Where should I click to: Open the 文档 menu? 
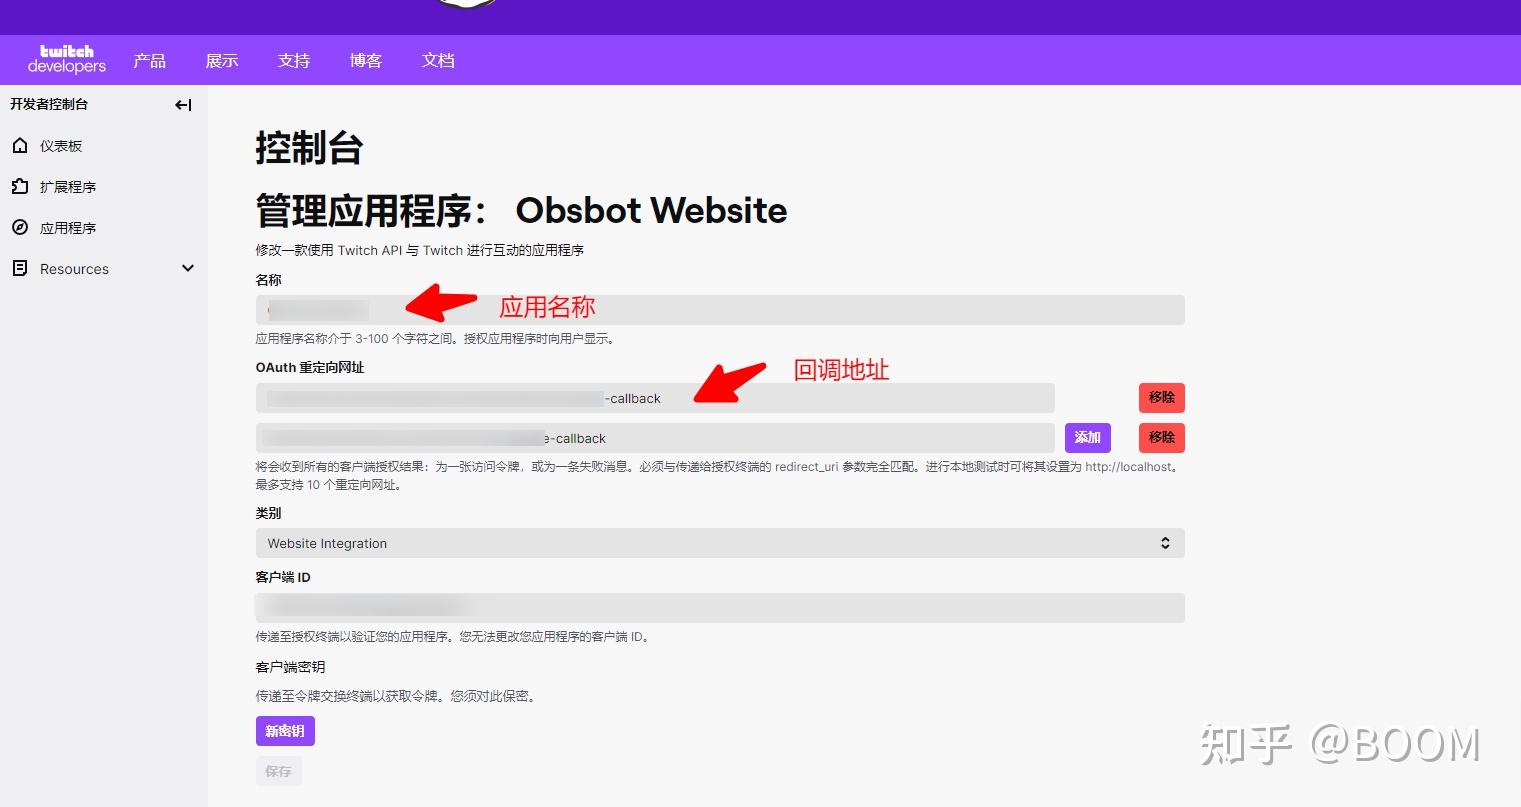(438, 61)
